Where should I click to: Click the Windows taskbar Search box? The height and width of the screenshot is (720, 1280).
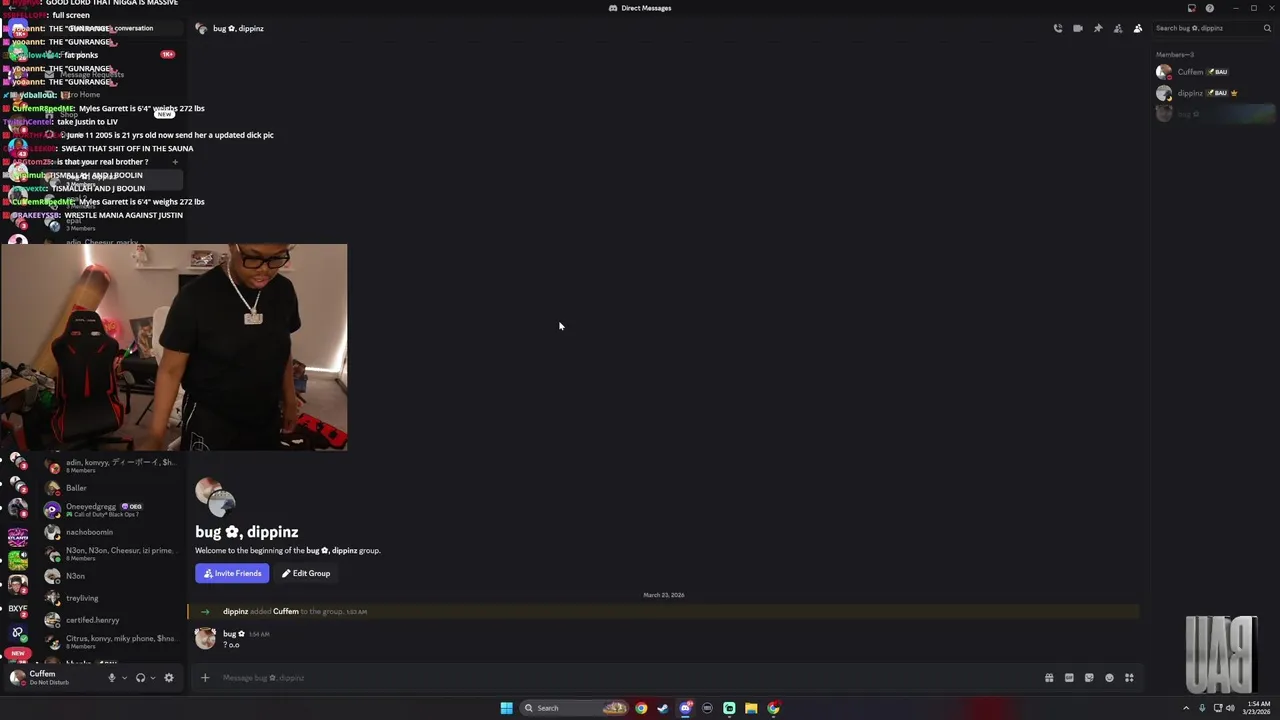(x=574, y=708)
